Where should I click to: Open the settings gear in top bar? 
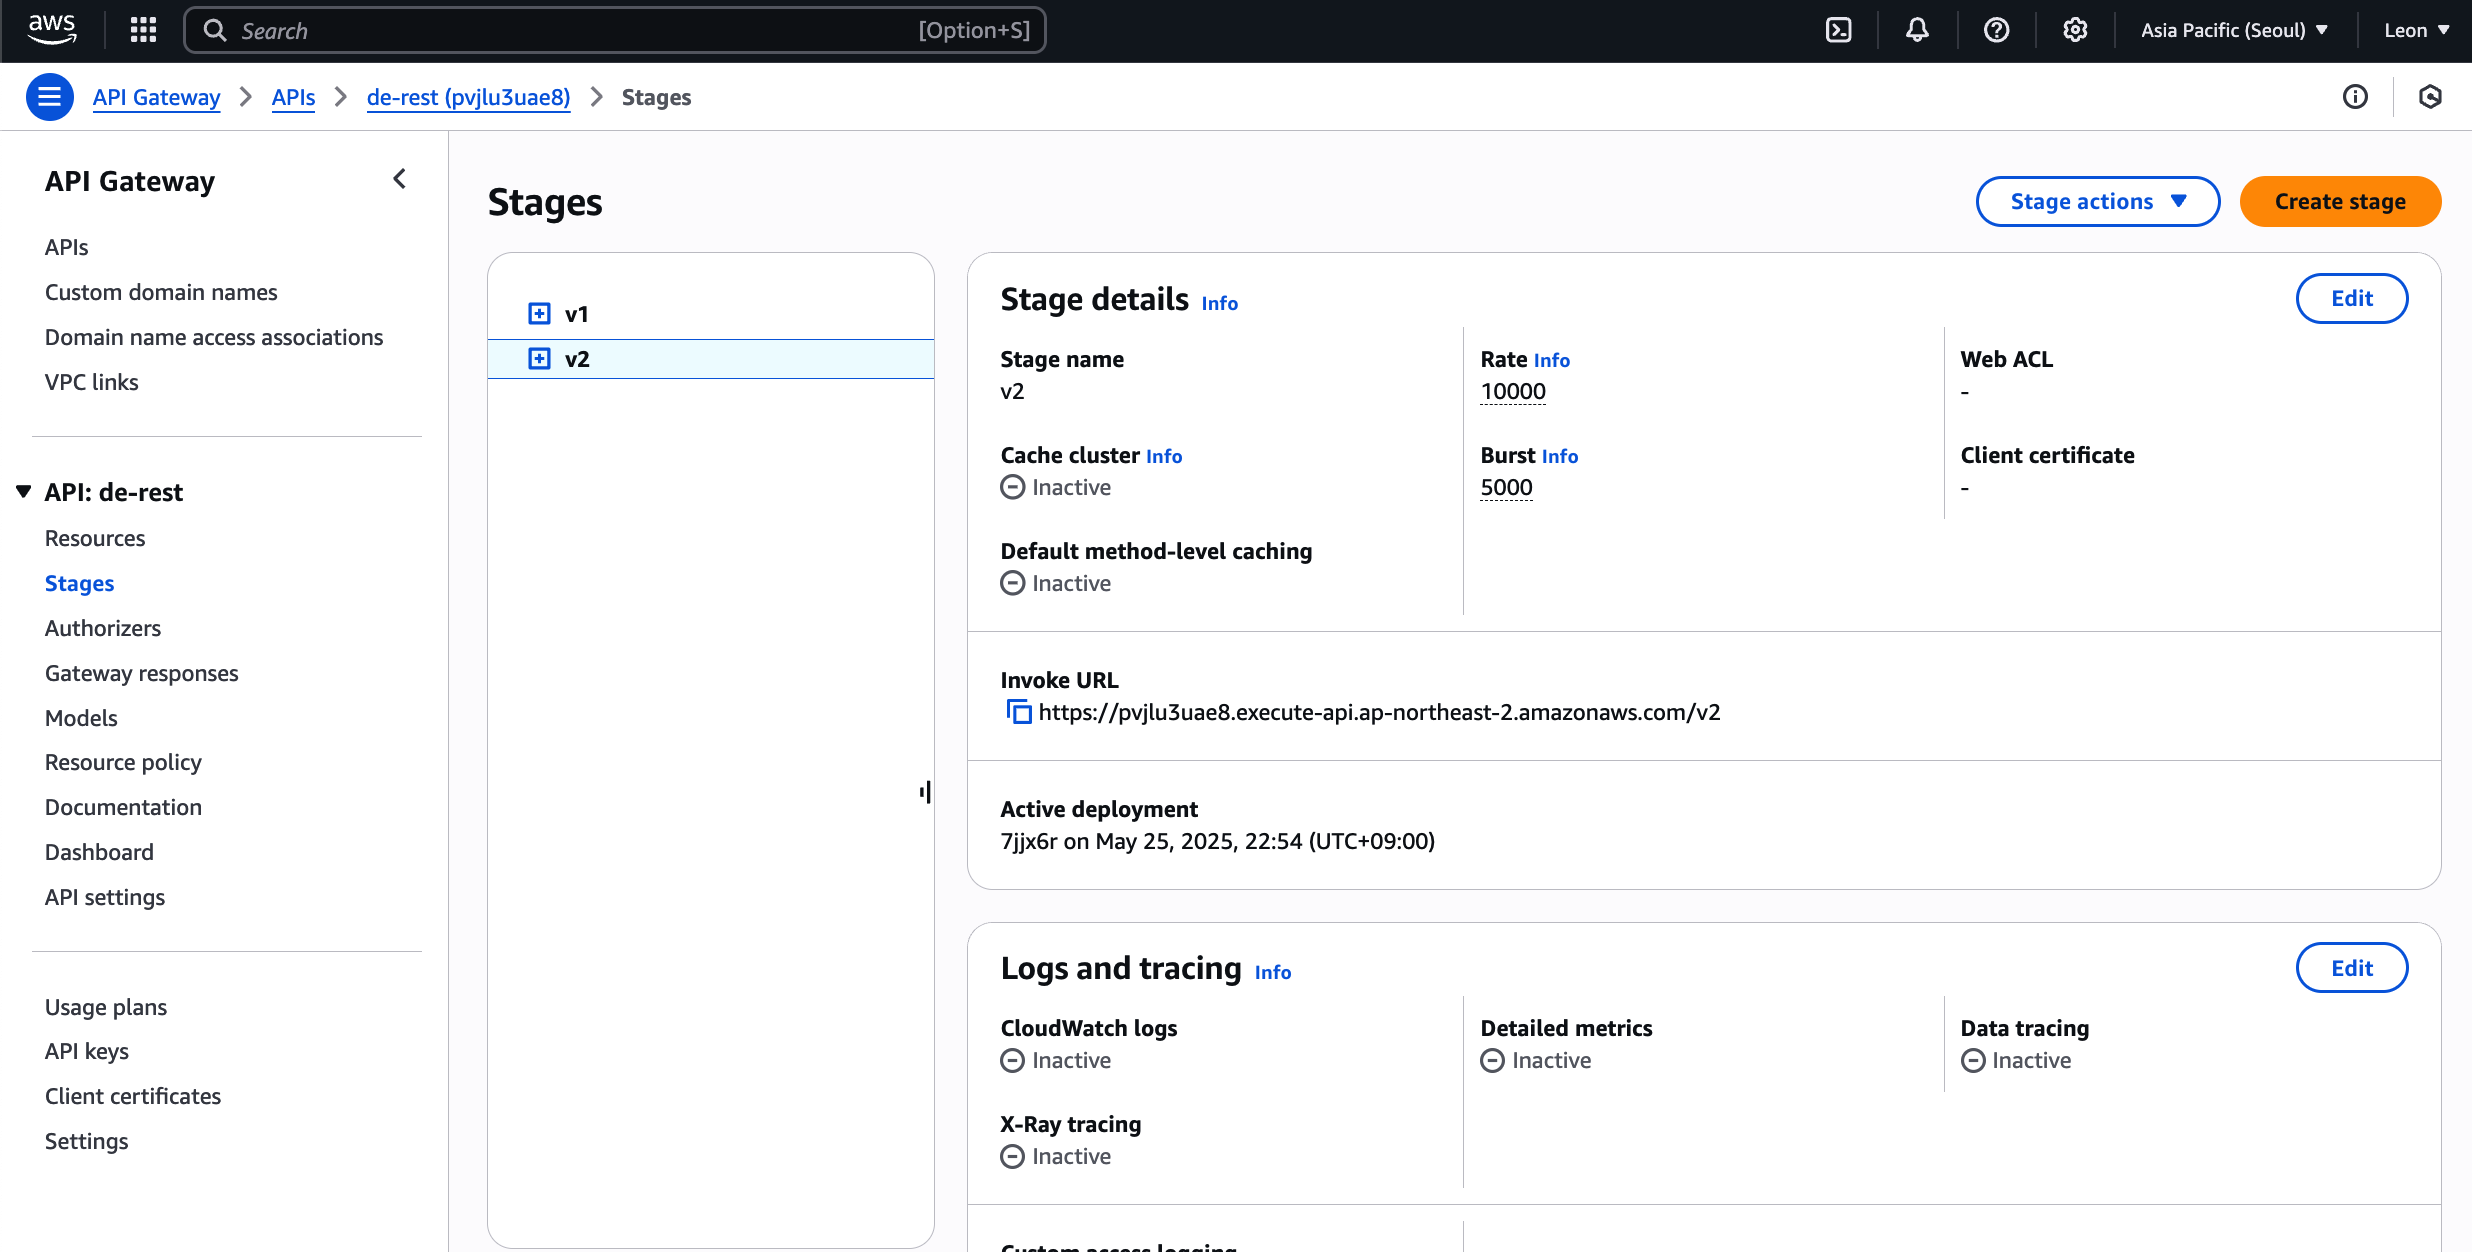coord(2075,30)
